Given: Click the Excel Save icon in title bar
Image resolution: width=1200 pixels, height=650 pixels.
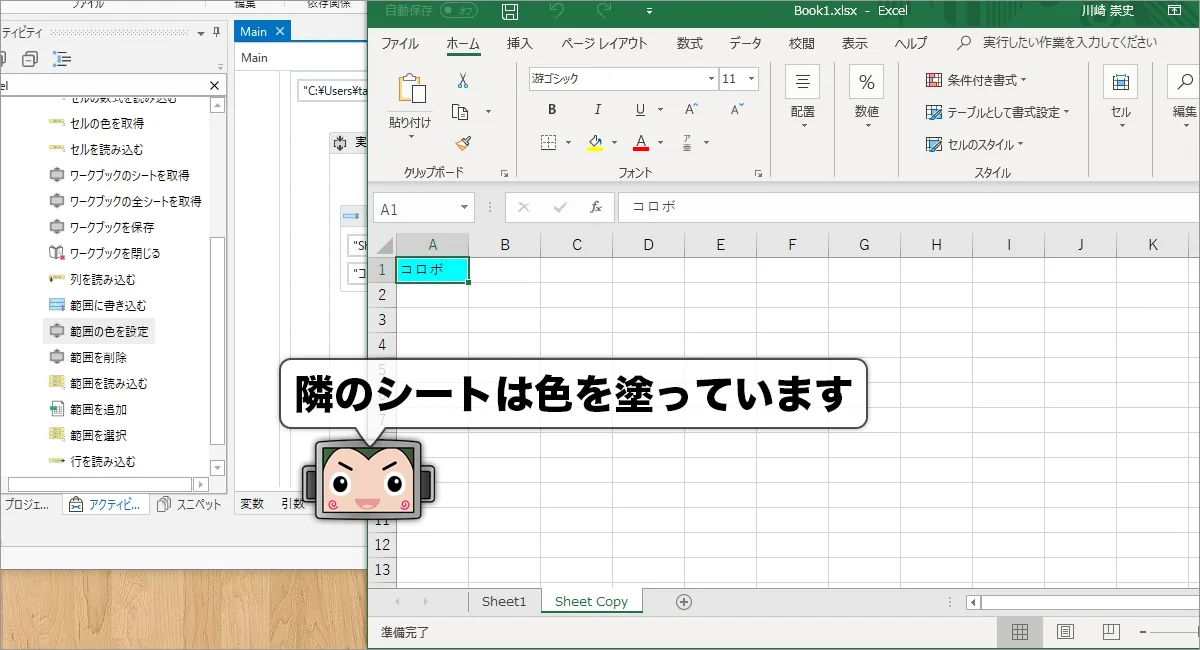Looking at the screenshot, I should [x=510, y=12].
